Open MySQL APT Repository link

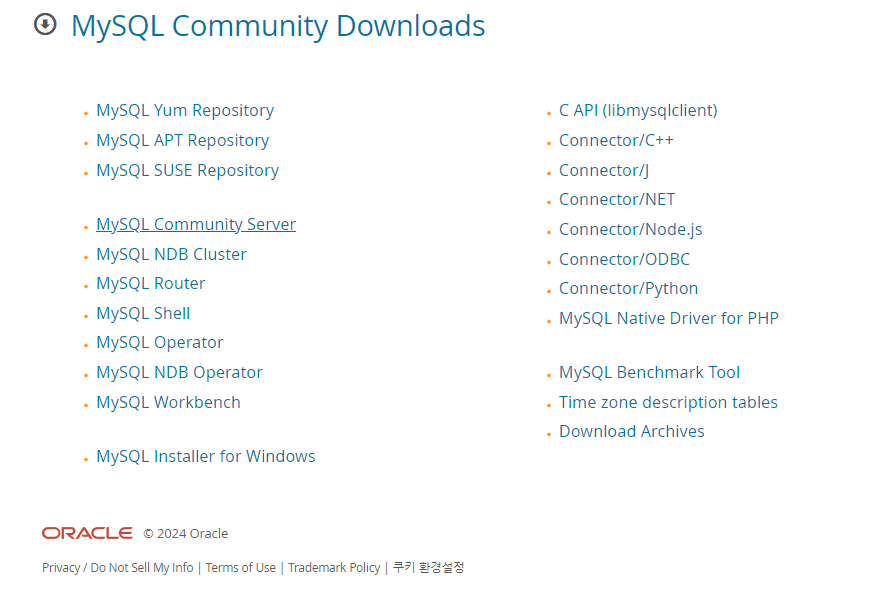[182, 140]
